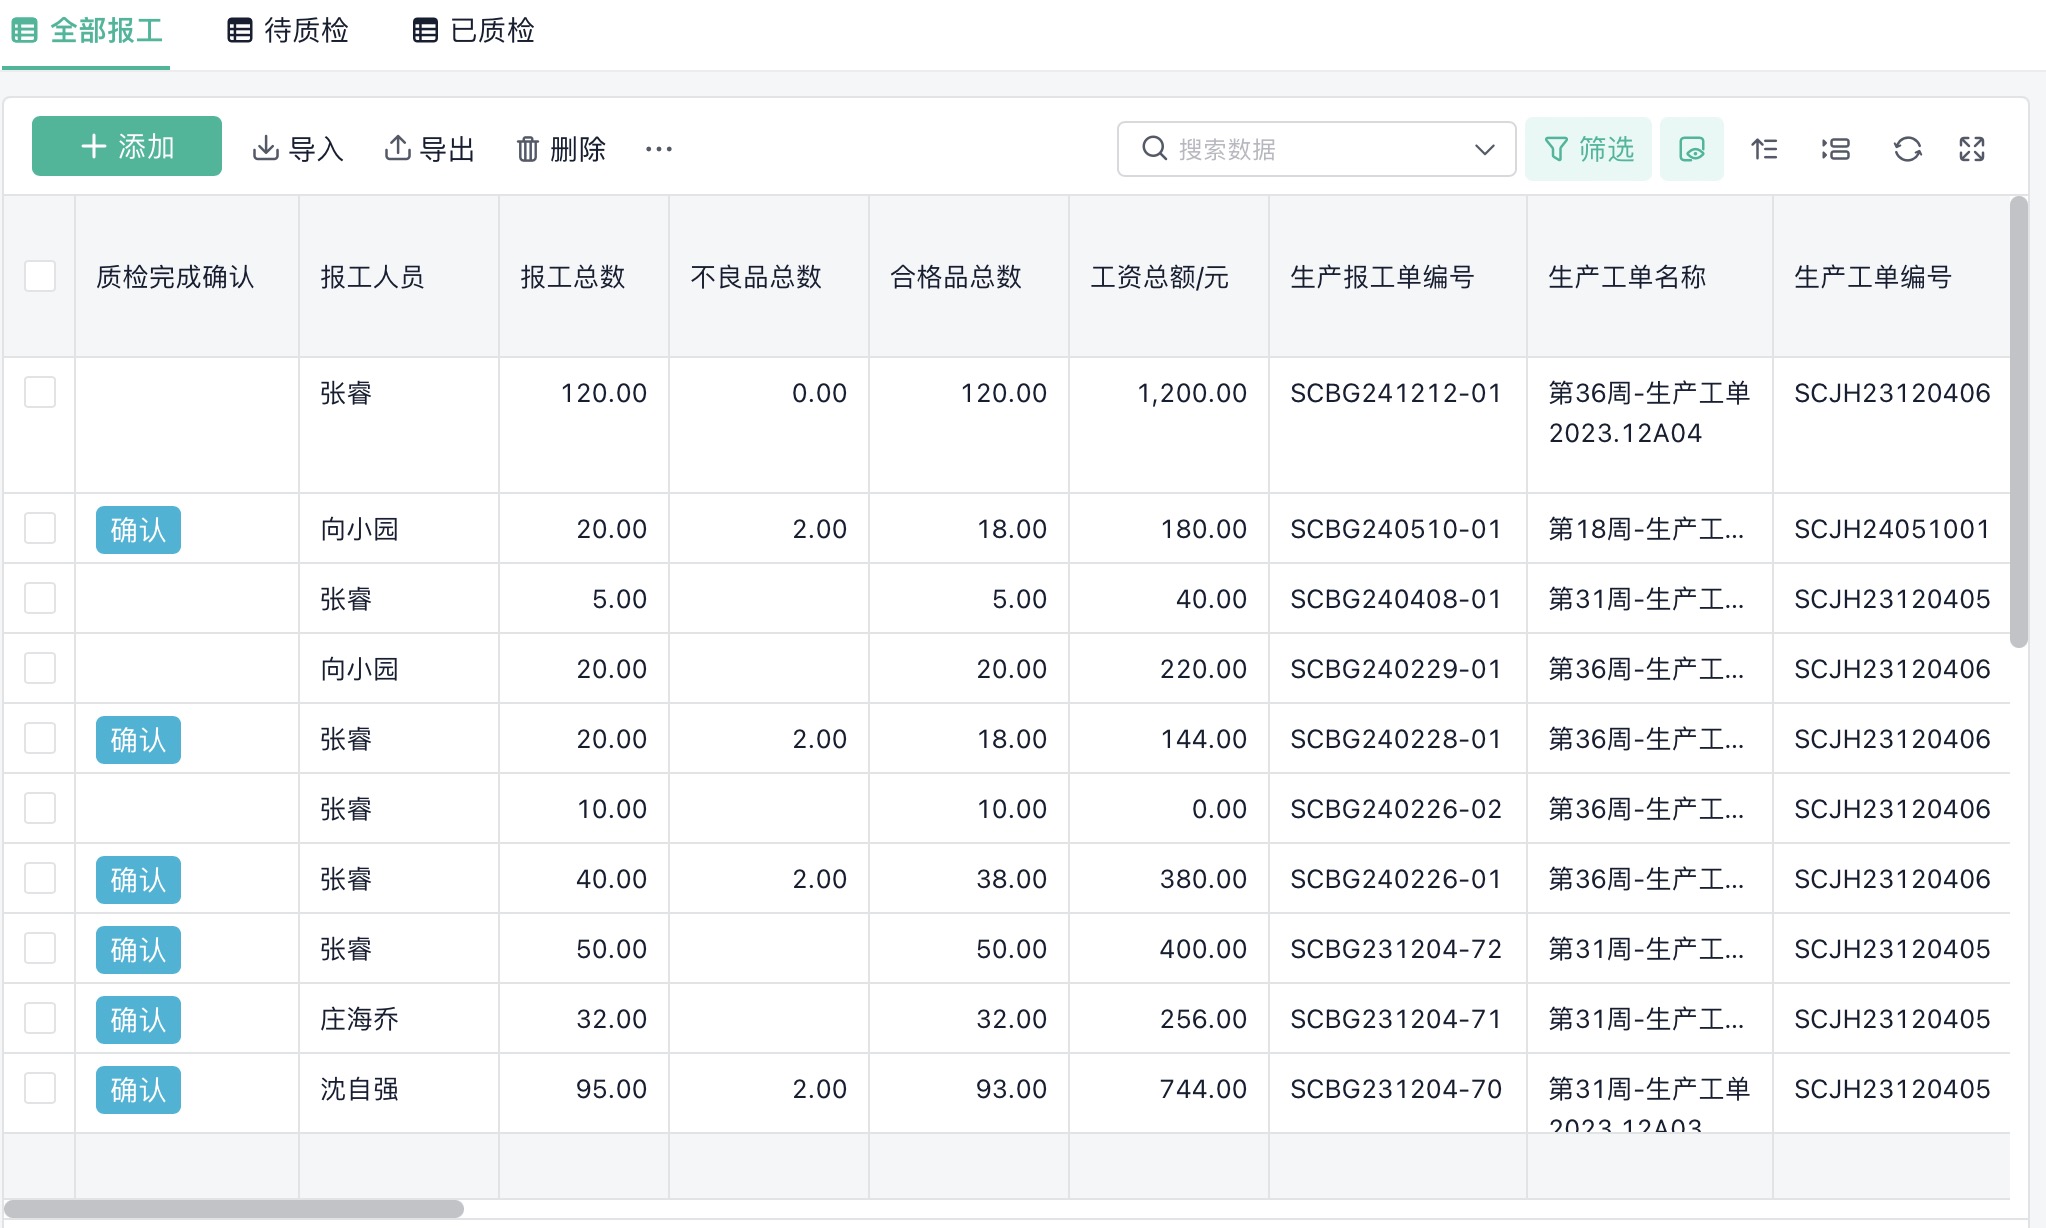This screenshot has height=1228, width=2046.
Task: Click the 导入 import button
Action: (298, 149)
